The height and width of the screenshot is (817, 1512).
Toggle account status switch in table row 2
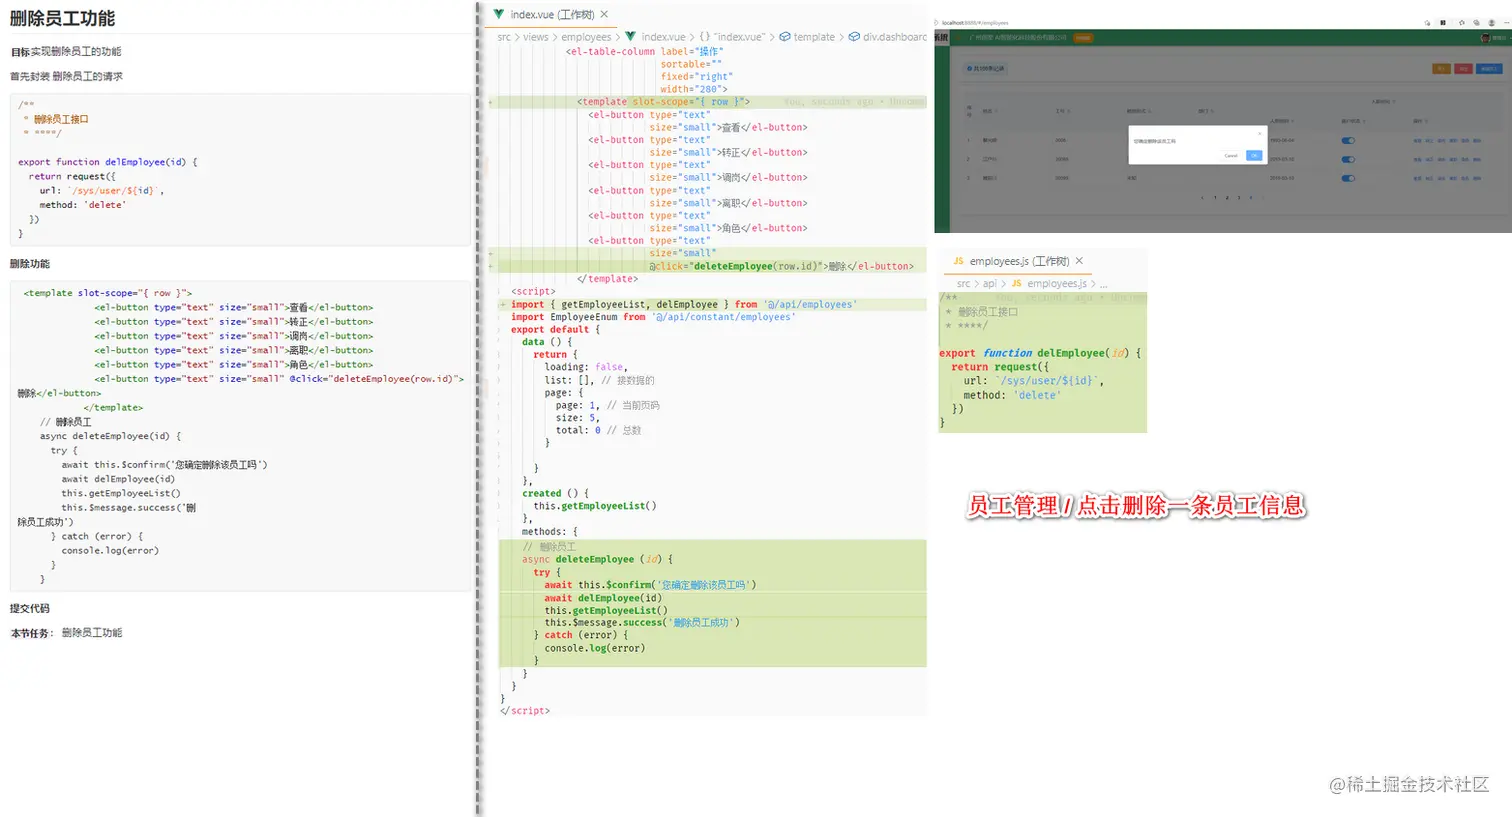coord(1348,159)
